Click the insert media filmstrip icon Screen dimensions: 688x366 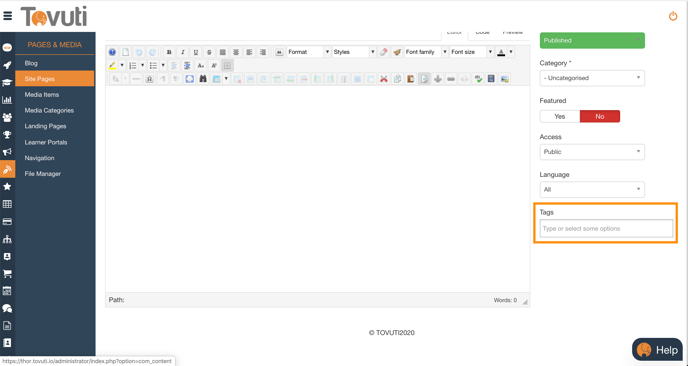click(491, 79)
